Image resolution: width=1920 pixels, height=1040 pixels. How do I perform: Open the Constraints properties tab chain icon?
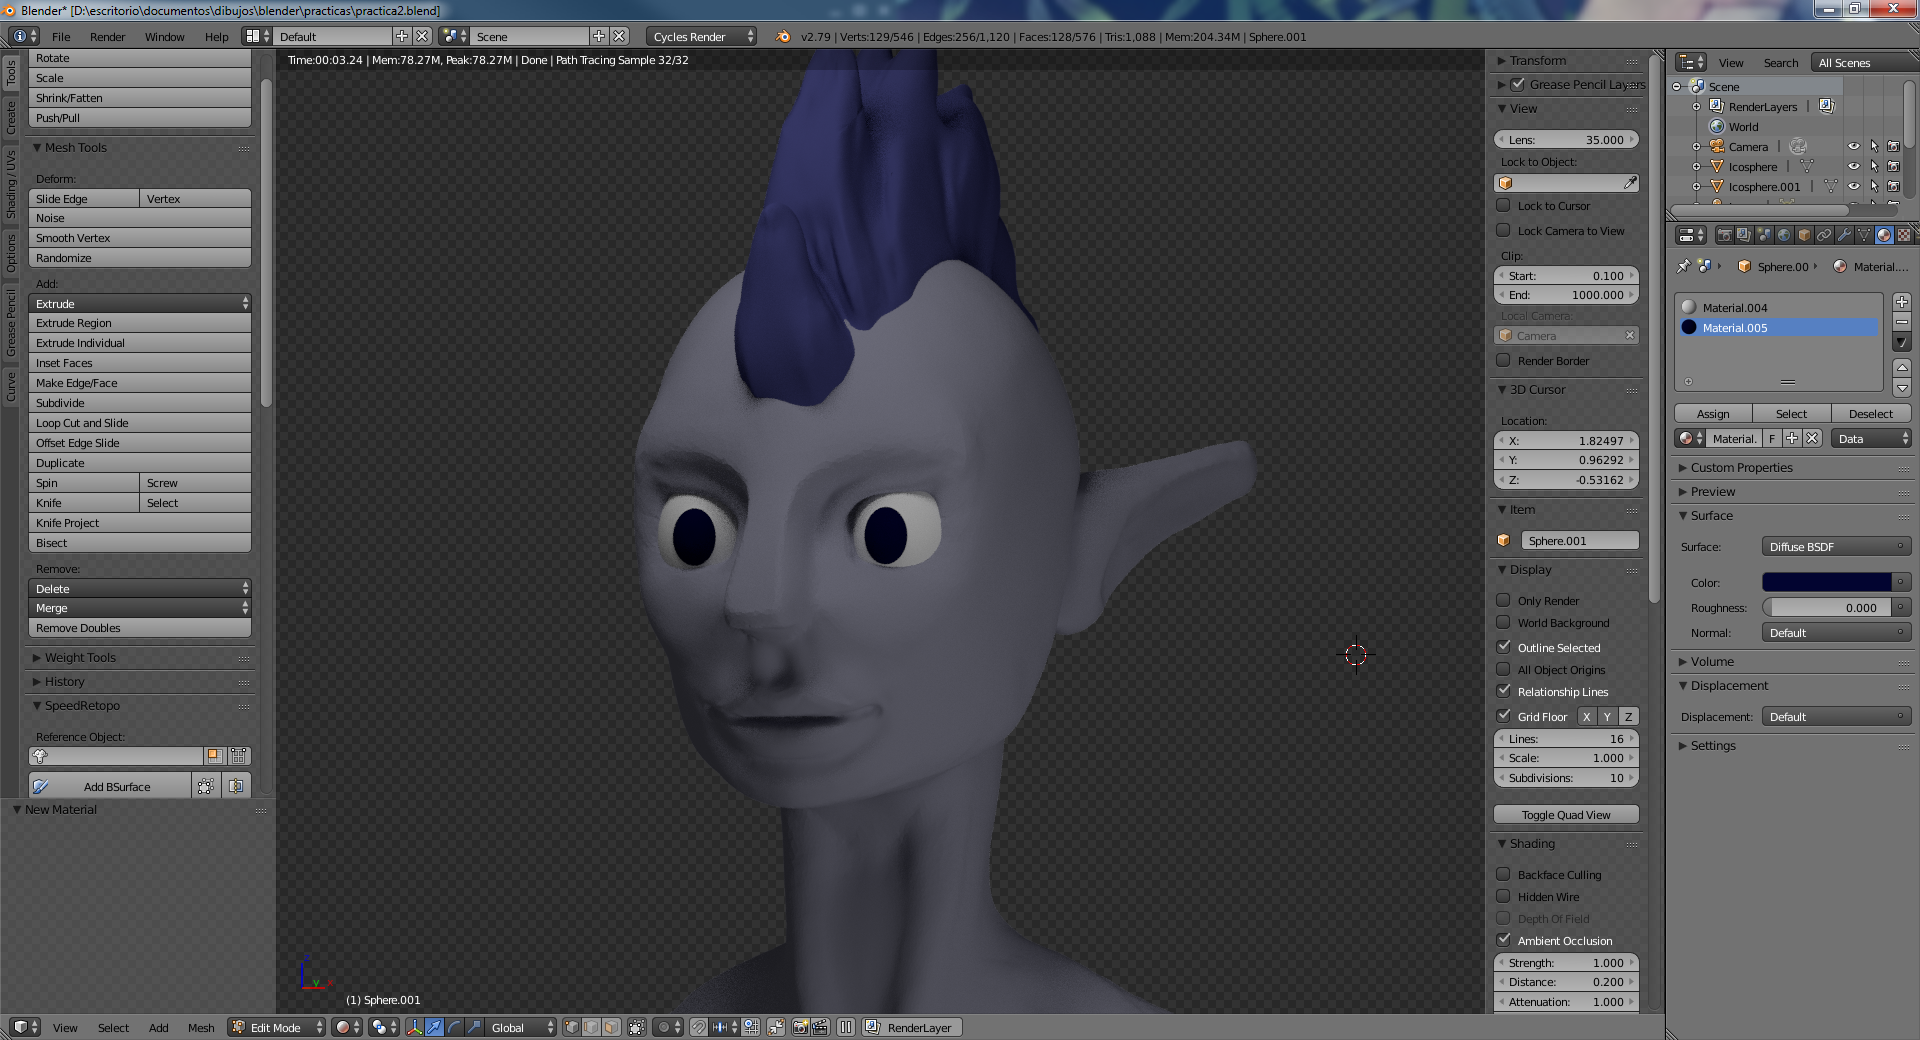point(1824,235)
